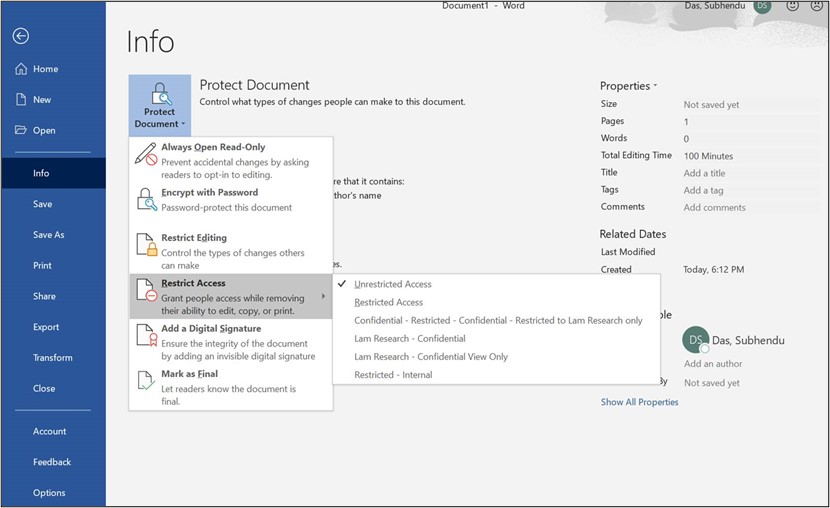Viewport: 830px width, 508px height.
Task: Click the Show All Properties link
Action: click(x=639, y=402)
